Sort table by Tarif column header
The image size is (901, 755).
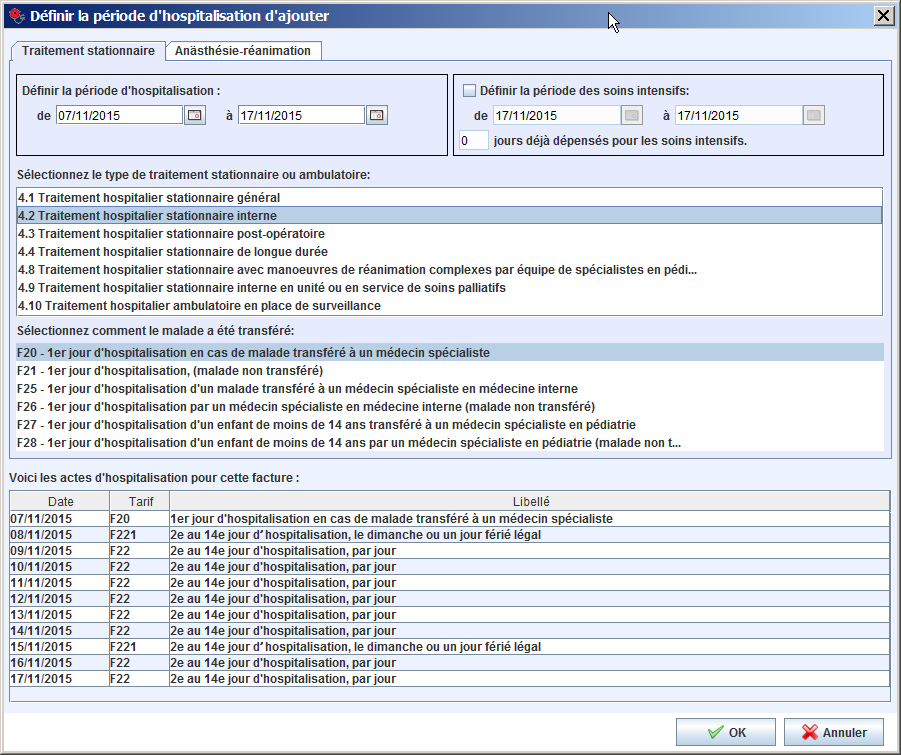(140, 501)
